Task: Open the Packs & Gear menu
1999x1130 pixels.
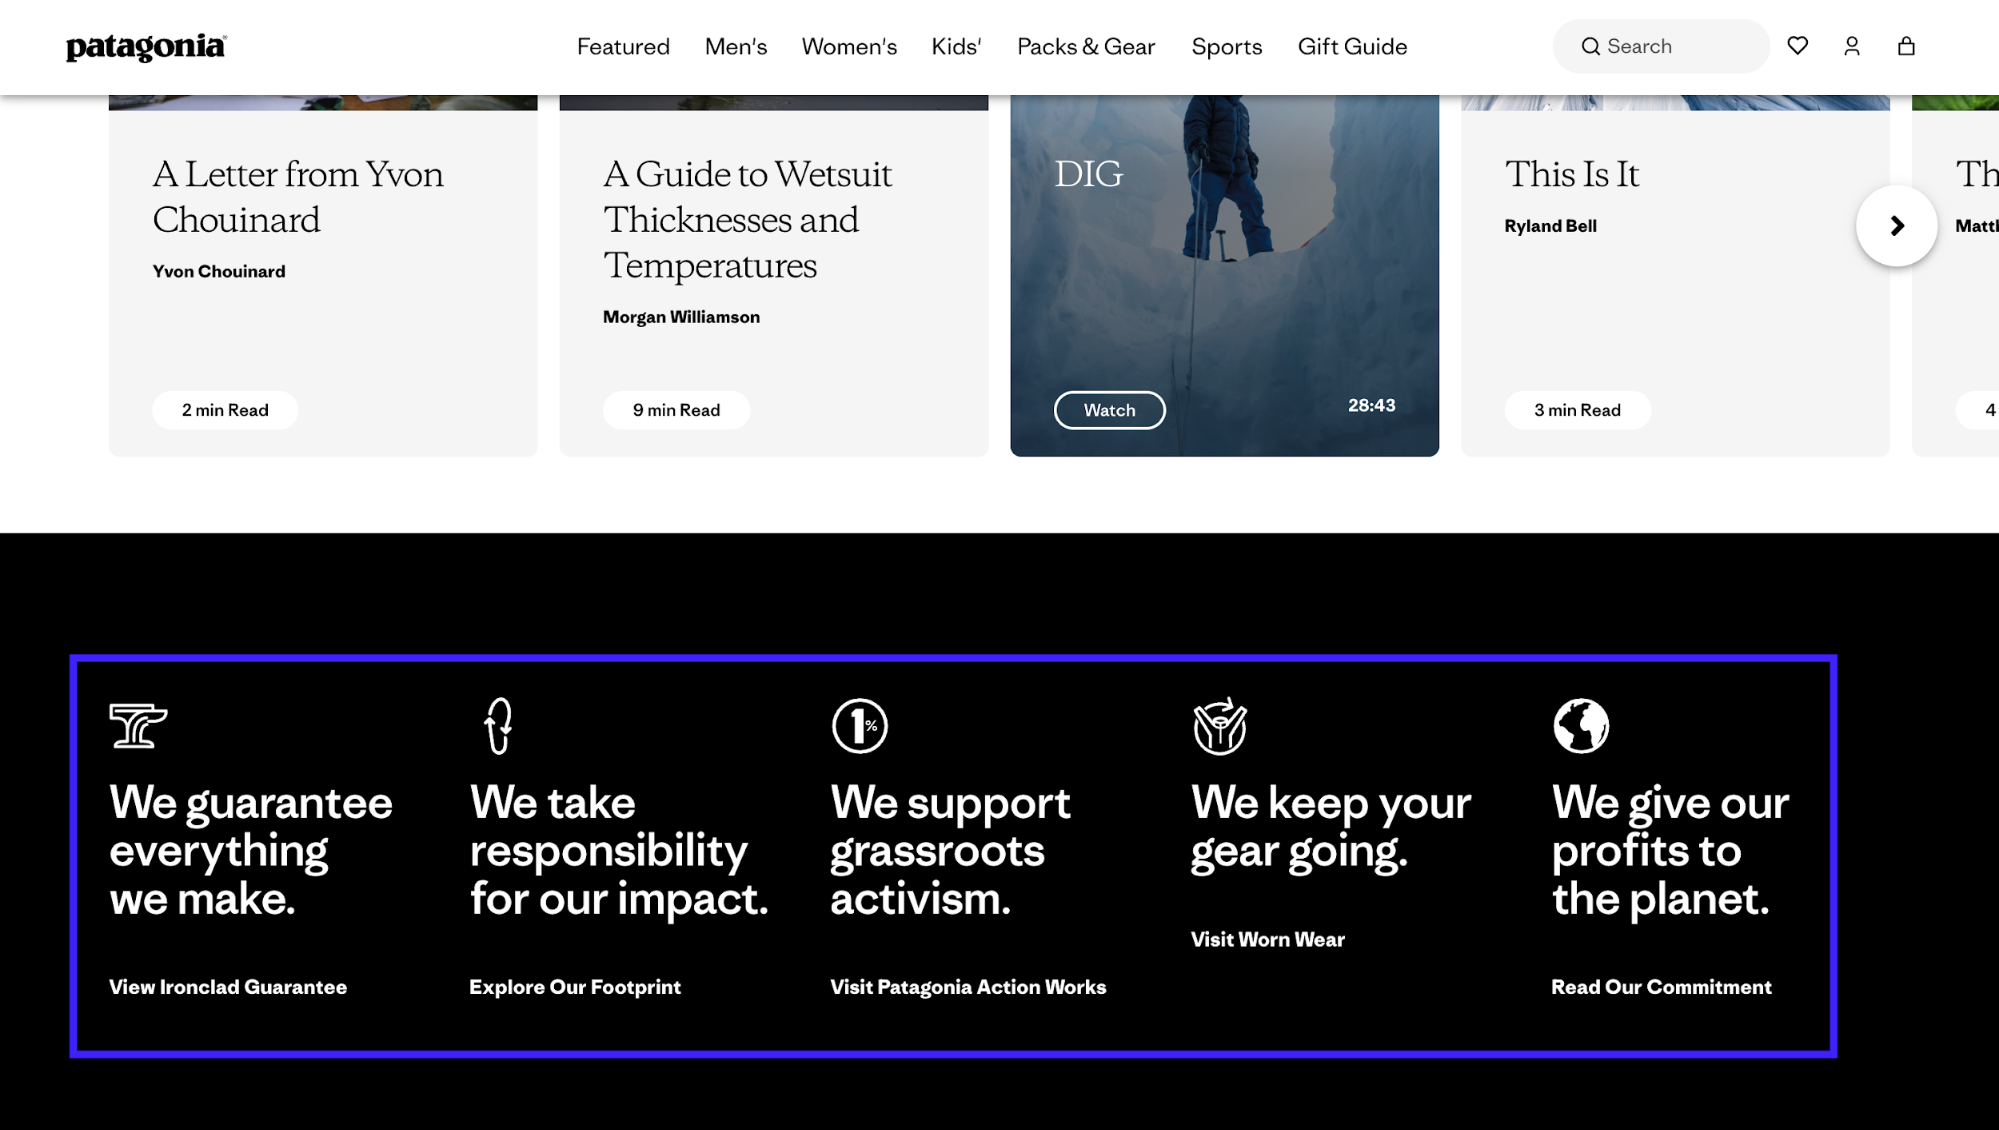Action: click(1085, 47)
